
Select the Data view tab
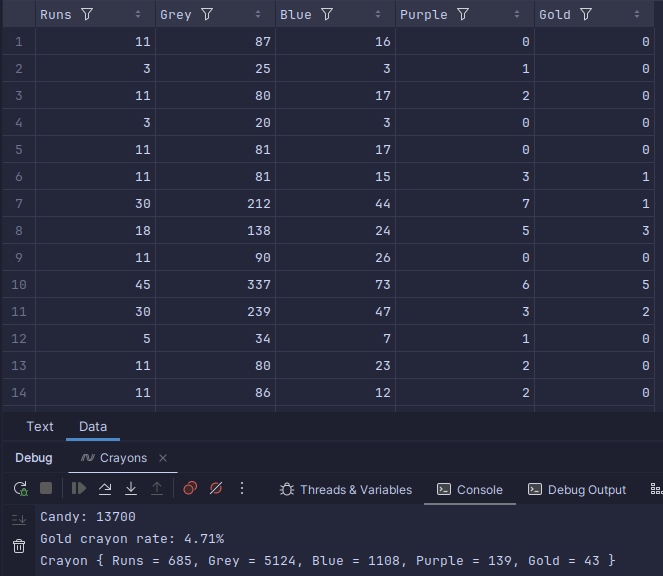tap(93, 426)
